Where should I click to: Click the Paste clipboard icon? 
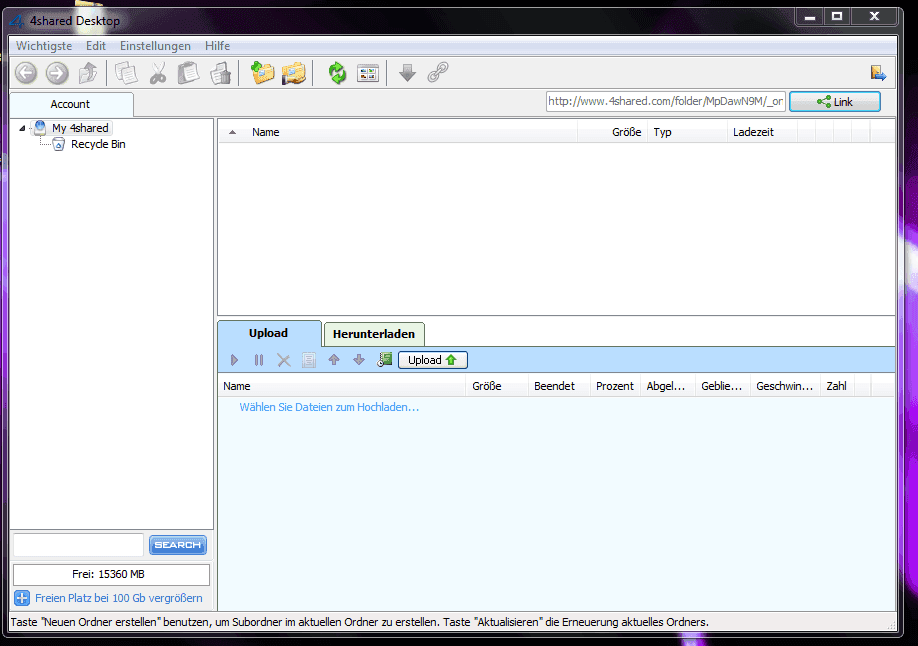tap(189, 73)
